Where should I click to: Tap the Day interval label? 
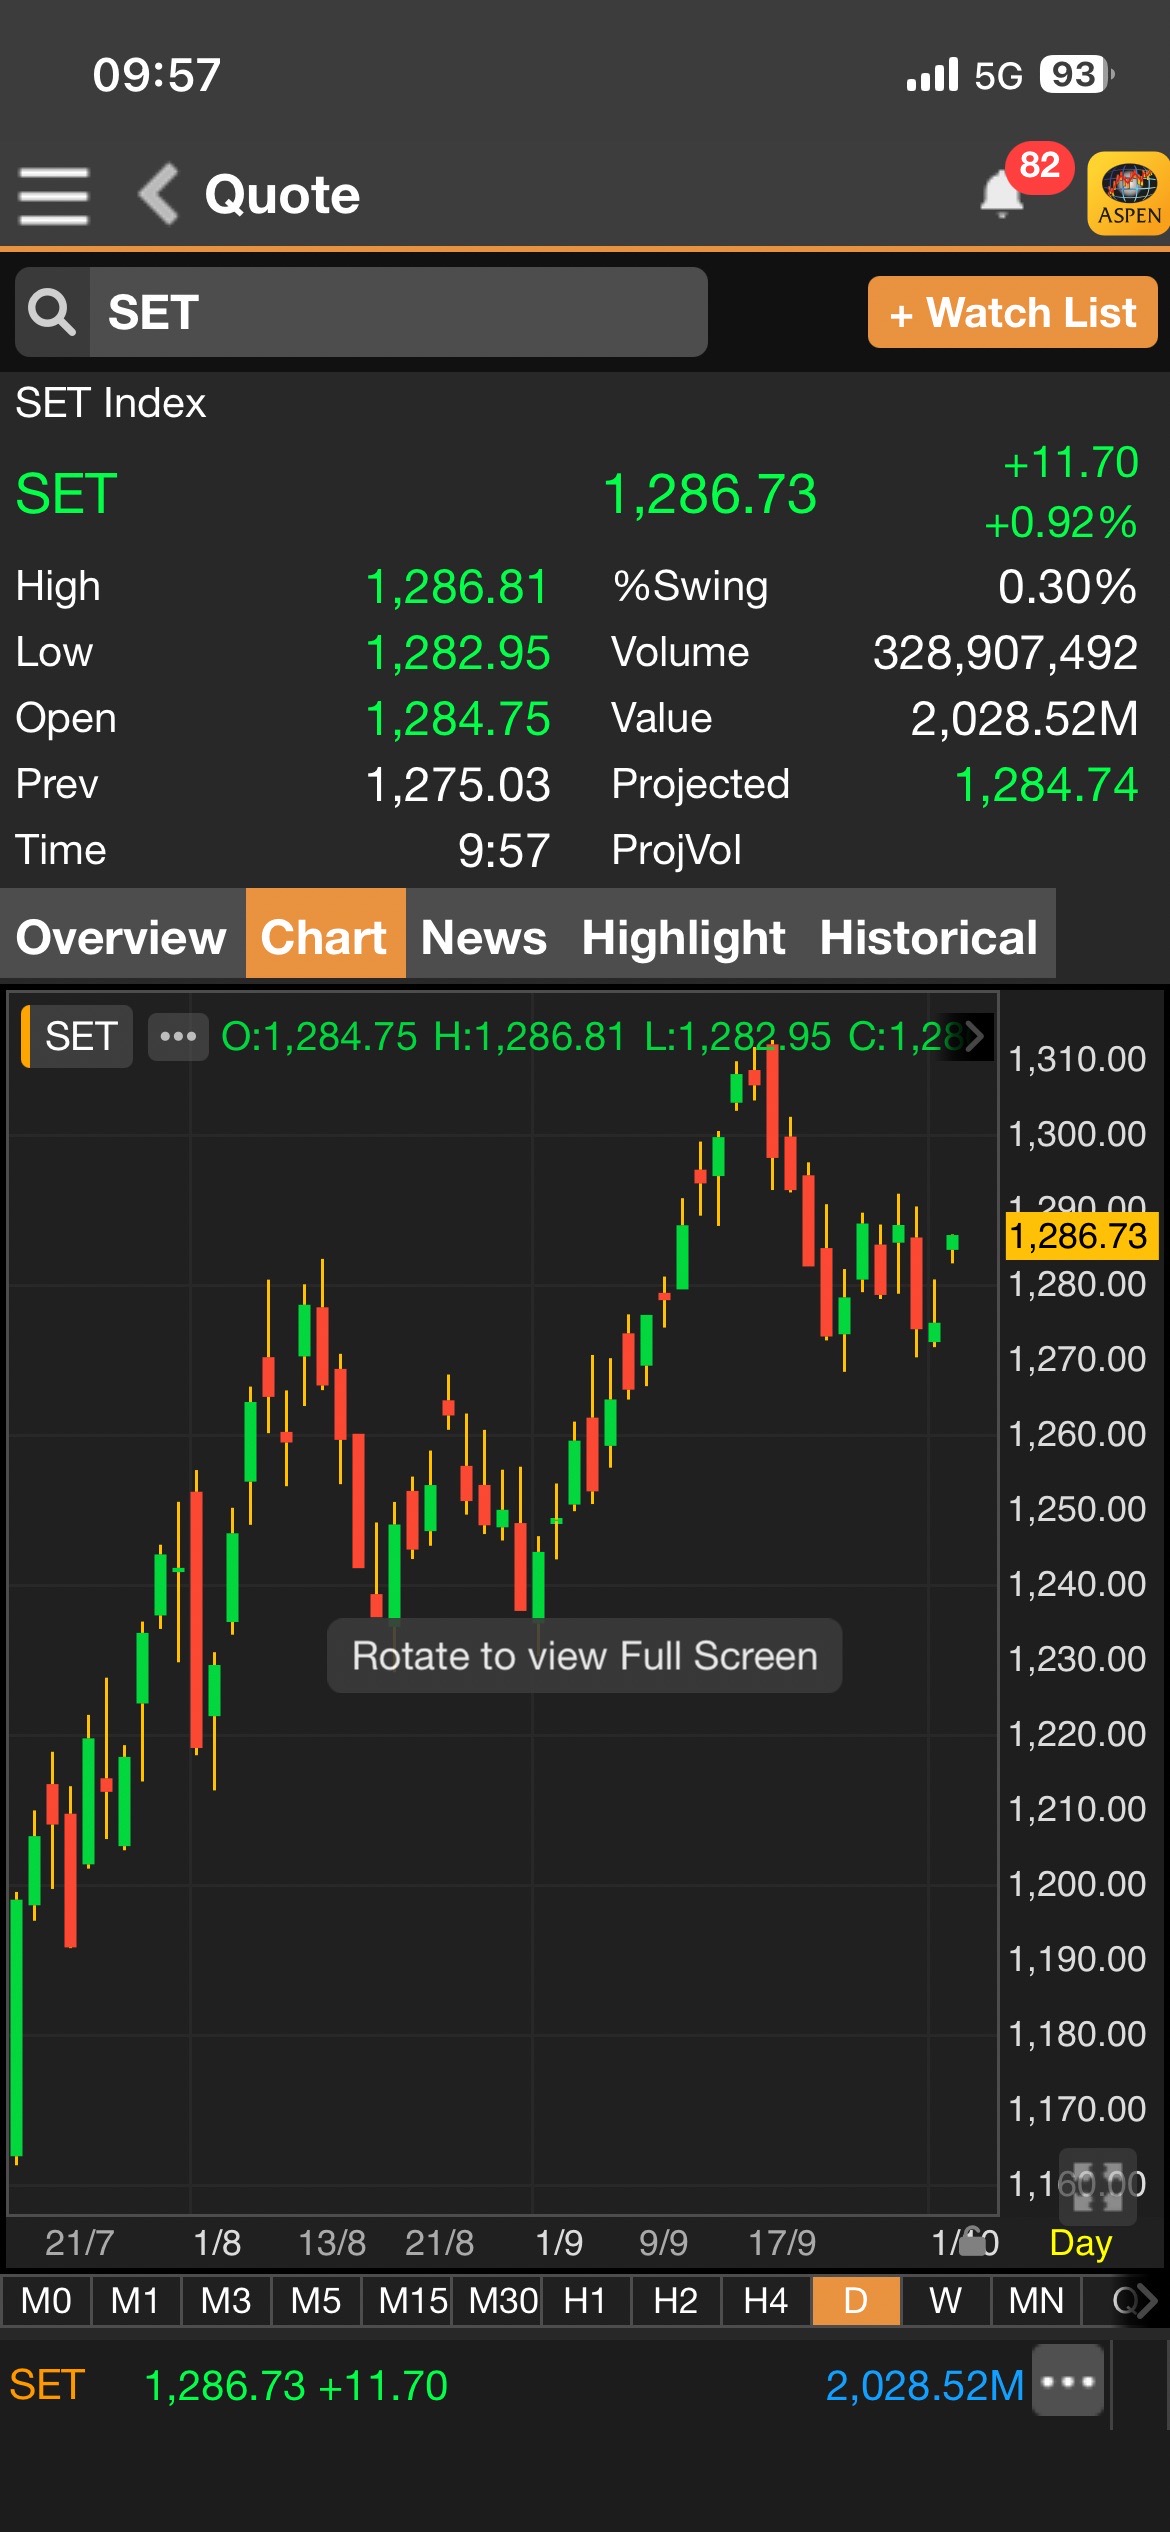pyautogui.click(x=1080, y=2243)
